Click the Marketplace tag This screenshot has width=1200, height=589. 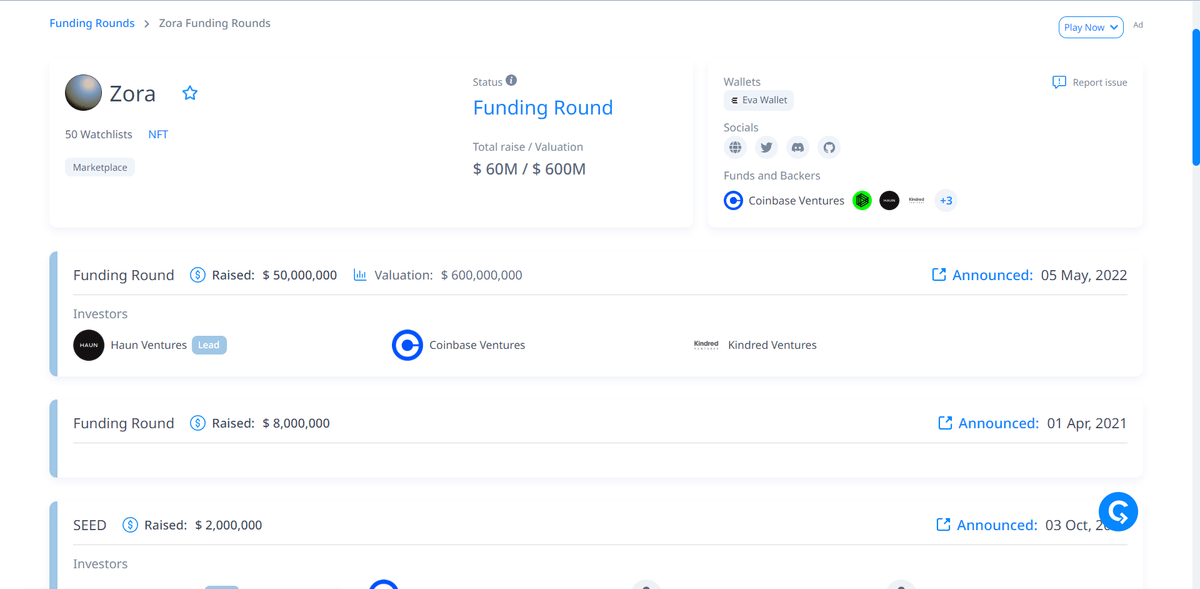[100, 167]
